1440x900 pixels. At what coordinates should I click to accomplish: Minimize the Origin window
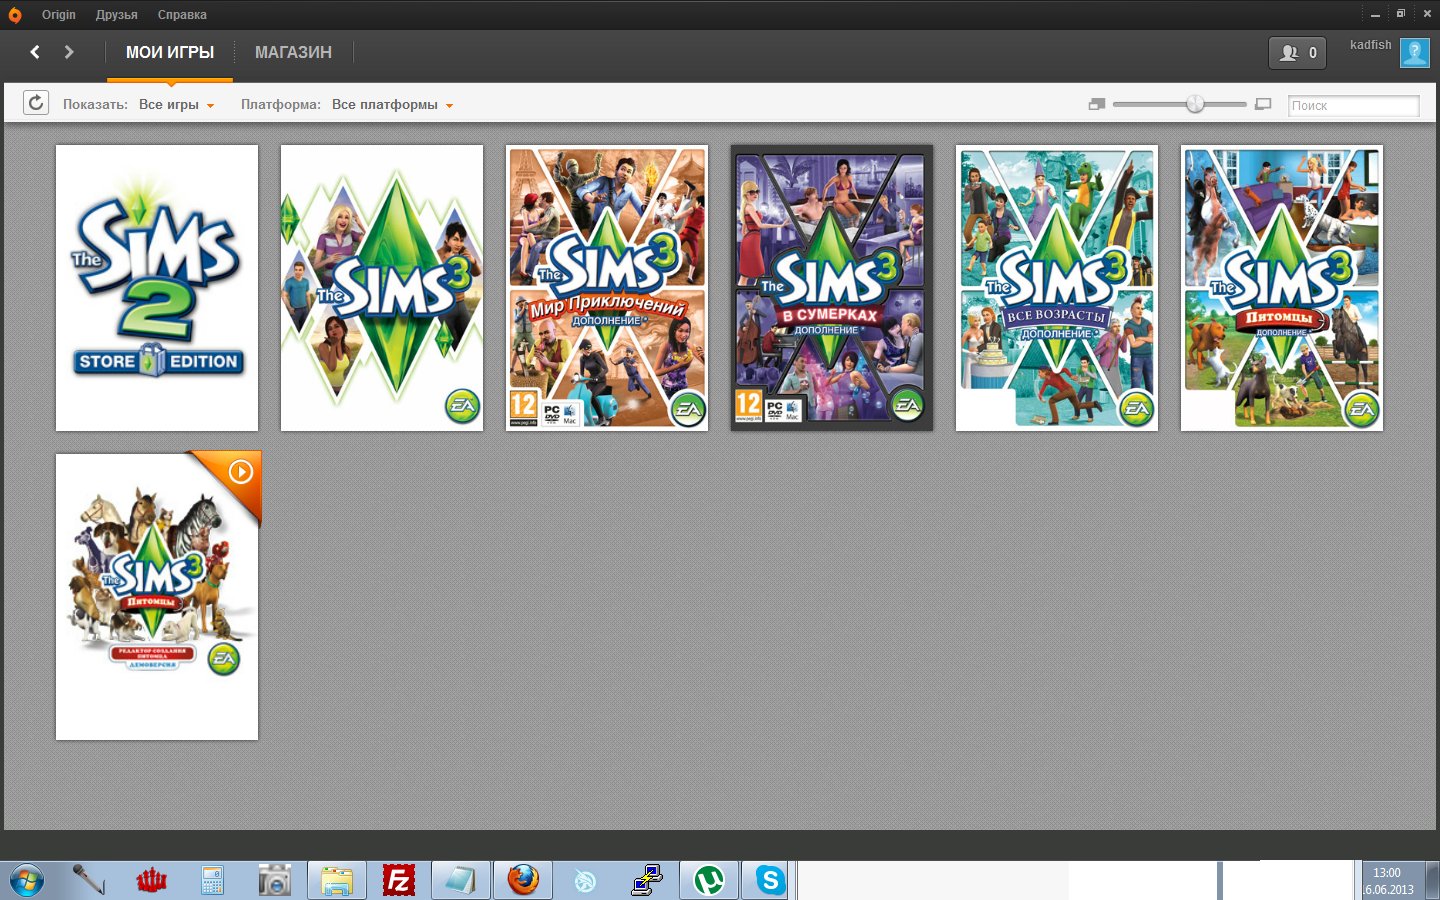1375,14
